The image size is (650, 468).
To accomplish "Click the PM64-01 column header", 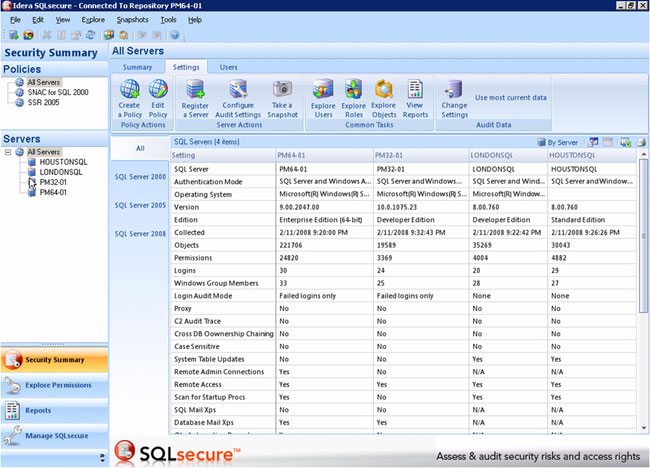I will coord(324,155).
